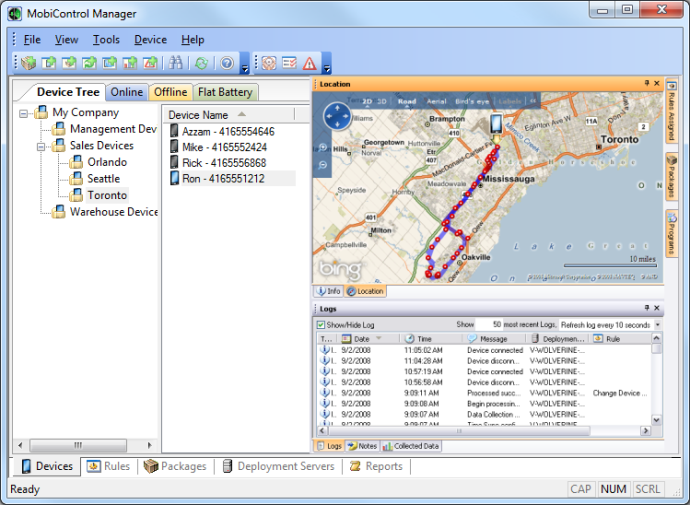Open the Programs side panel
Screen dimensions: 690x505
[672, 234]
